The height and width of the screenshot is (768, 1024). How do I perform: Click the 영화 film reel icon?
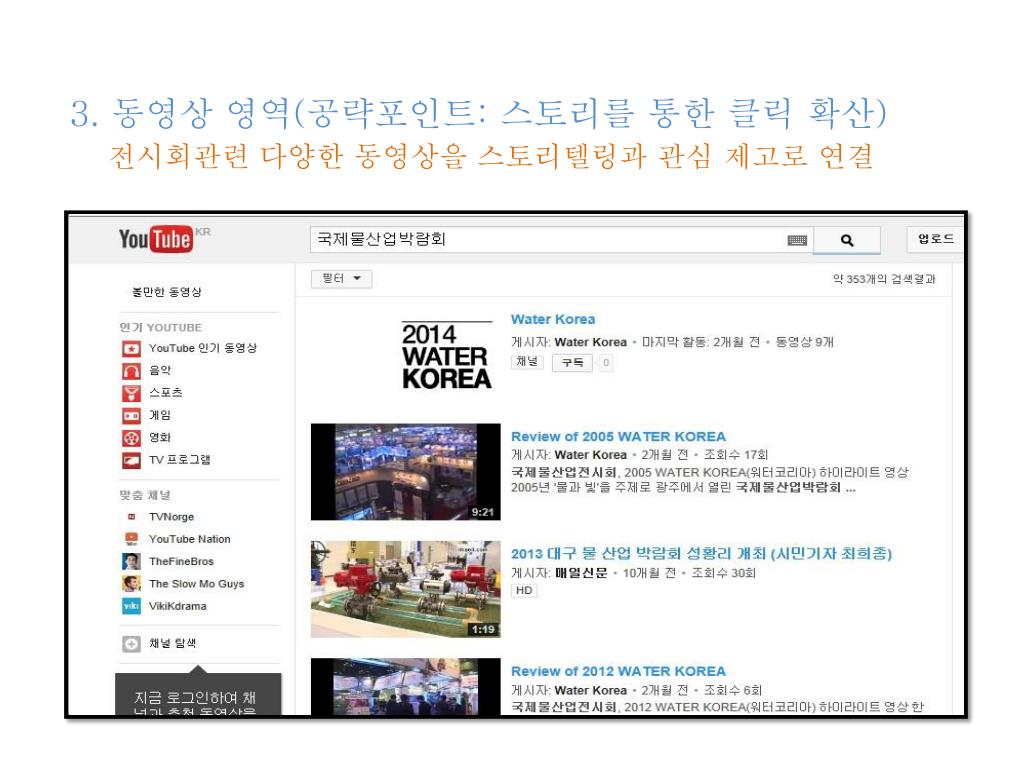tap(131, 438)
